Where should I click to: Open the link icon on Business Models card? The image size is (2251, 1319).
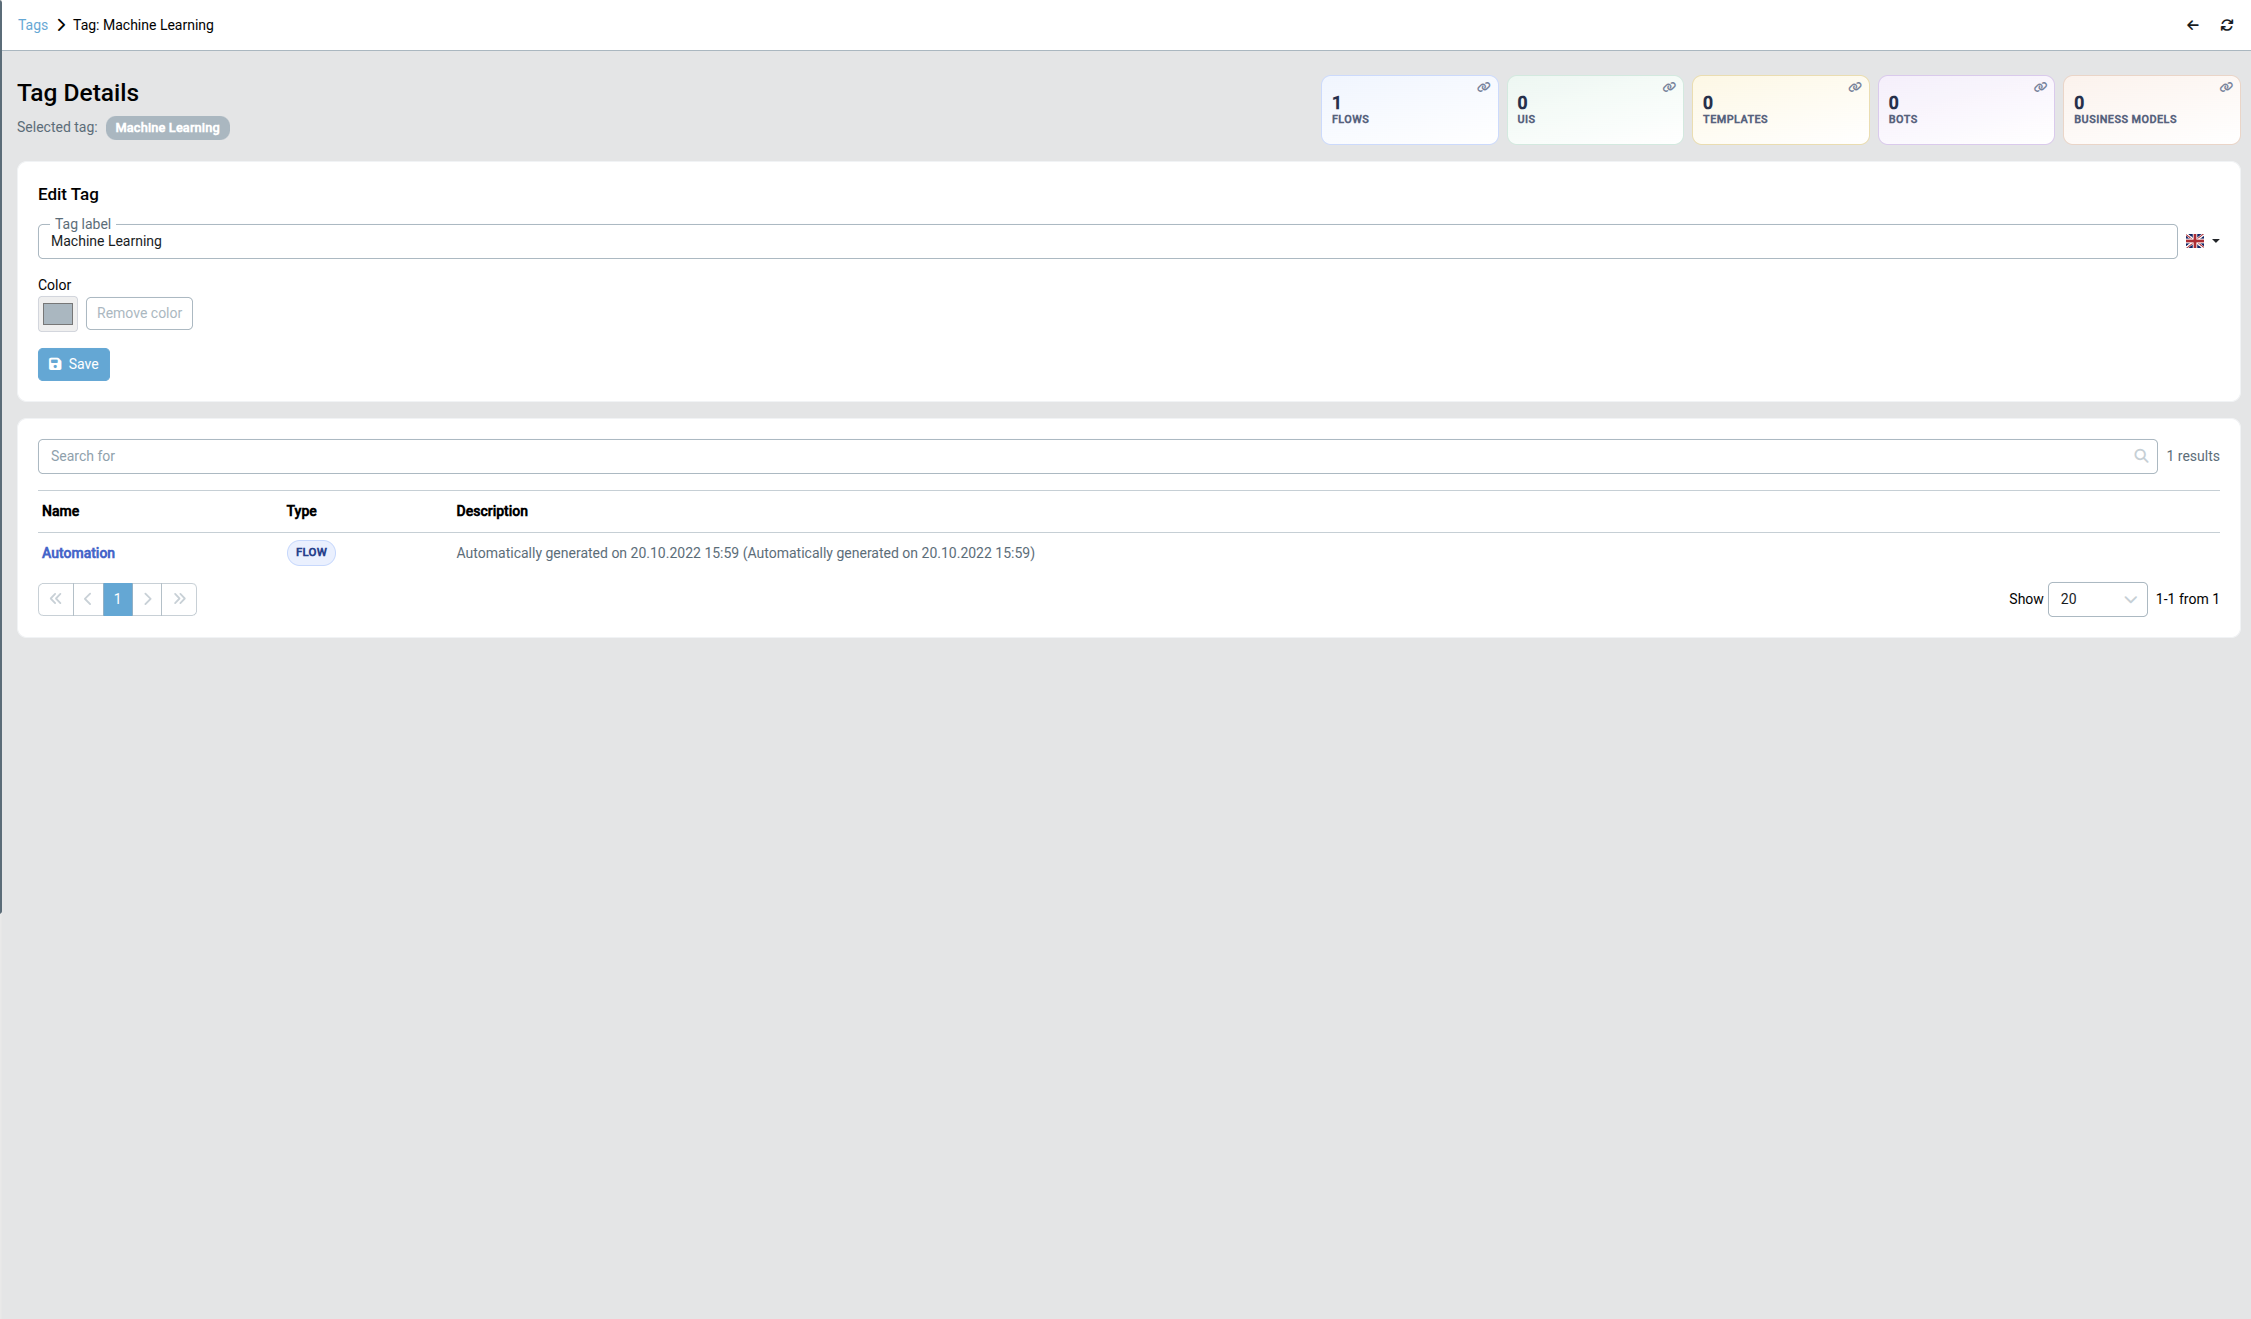tap(2226, 87)
